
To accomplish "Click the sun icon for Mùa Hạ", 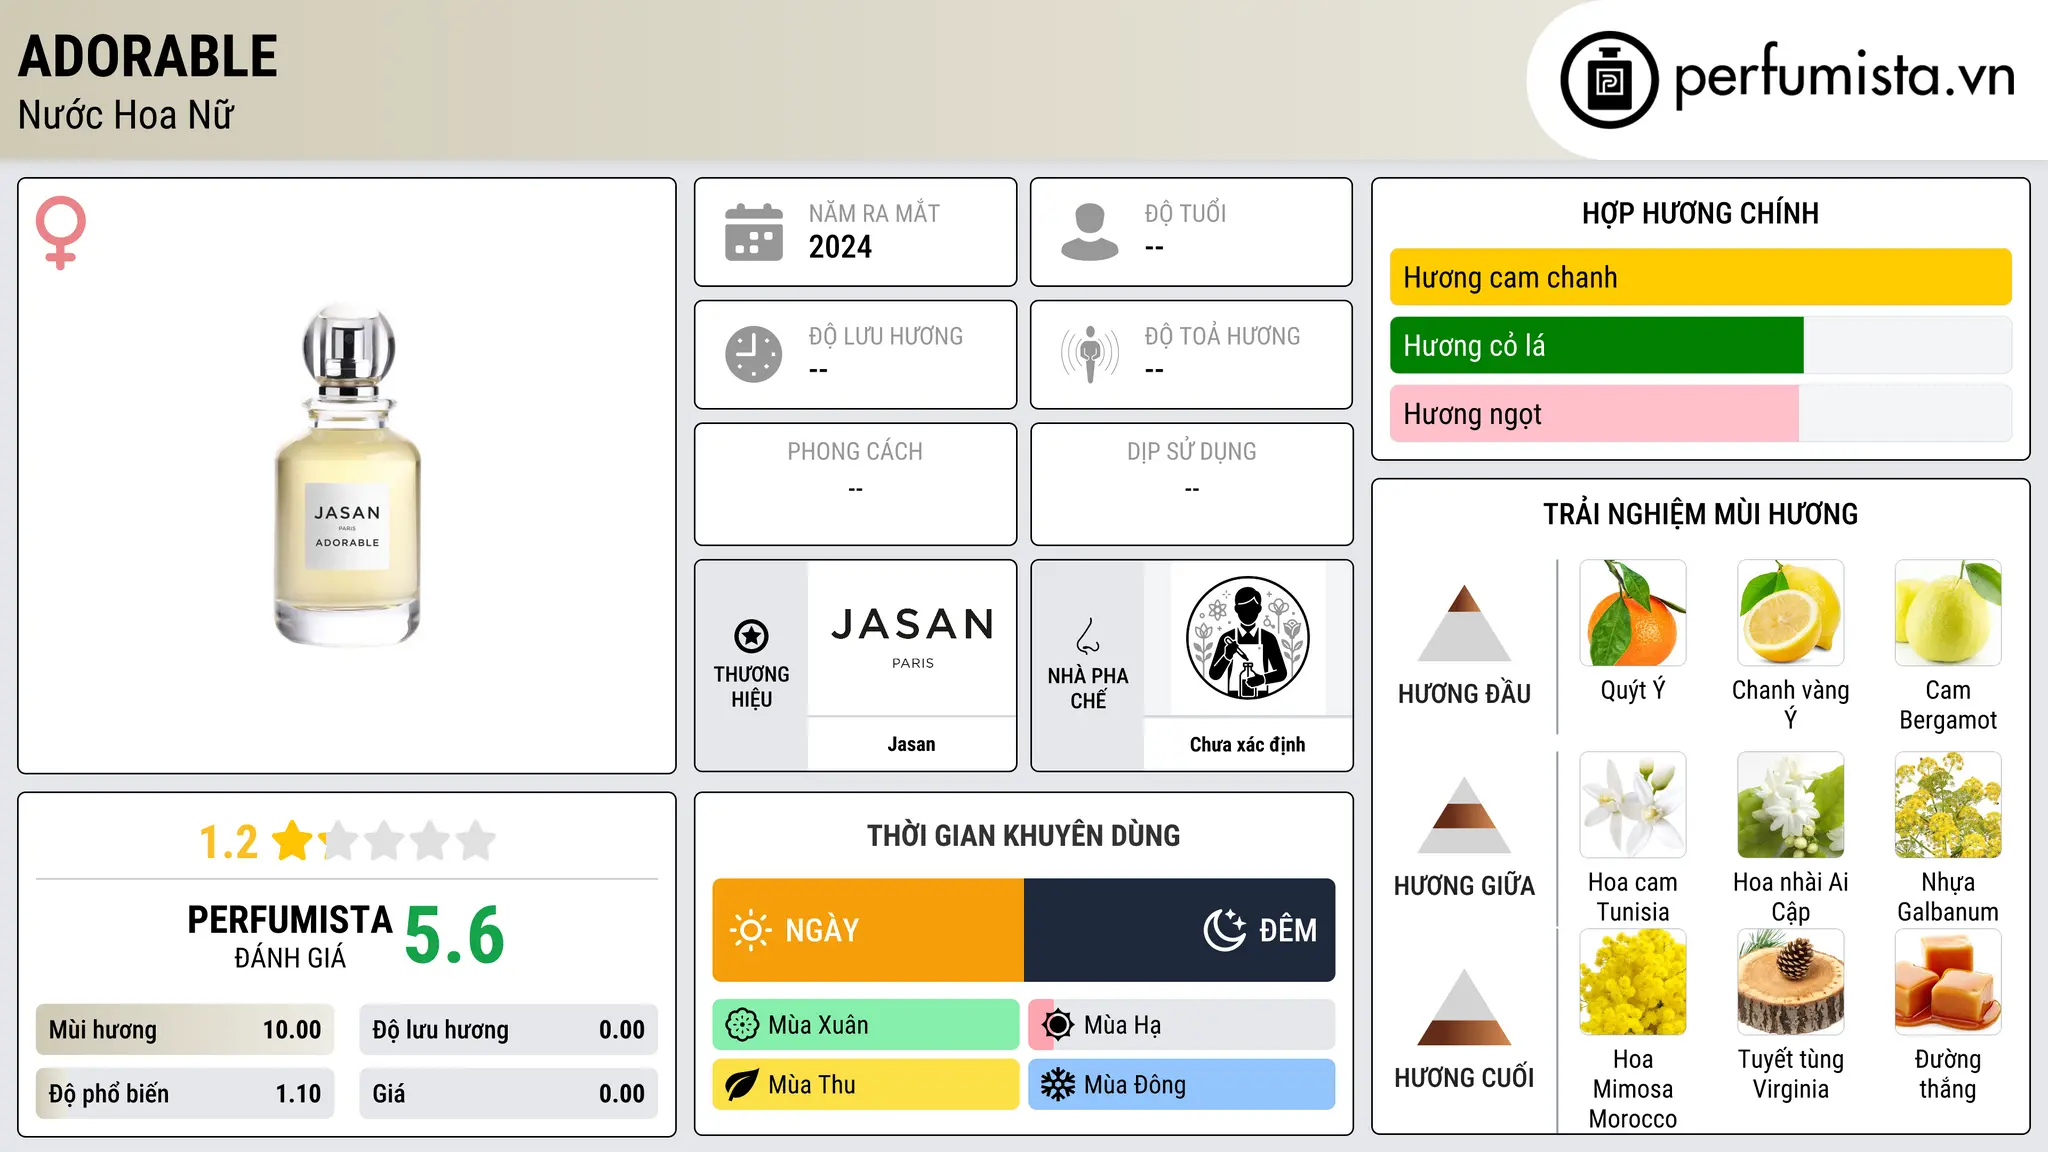I will coord(1058,1025).
